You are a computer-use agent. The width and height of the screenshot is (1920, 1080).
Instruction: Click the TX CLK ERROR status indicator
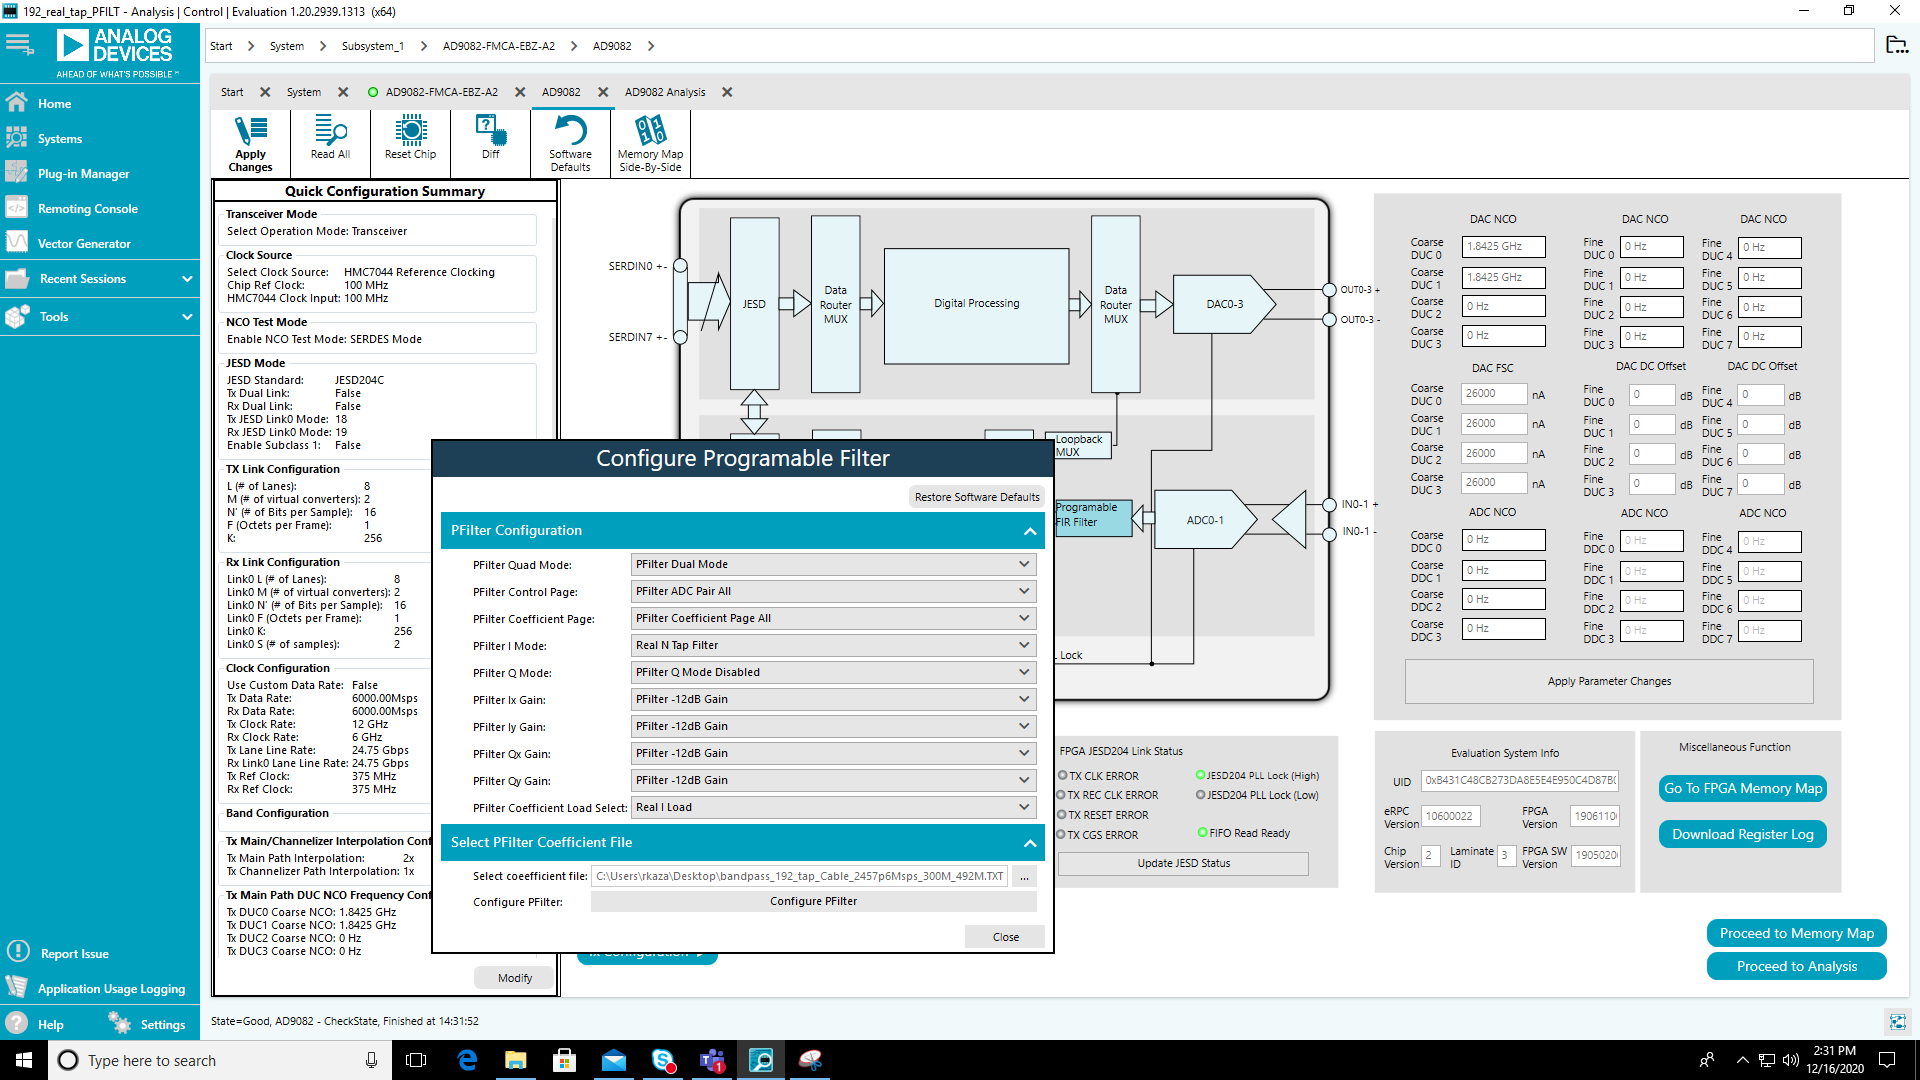[x=1063, y=776]
